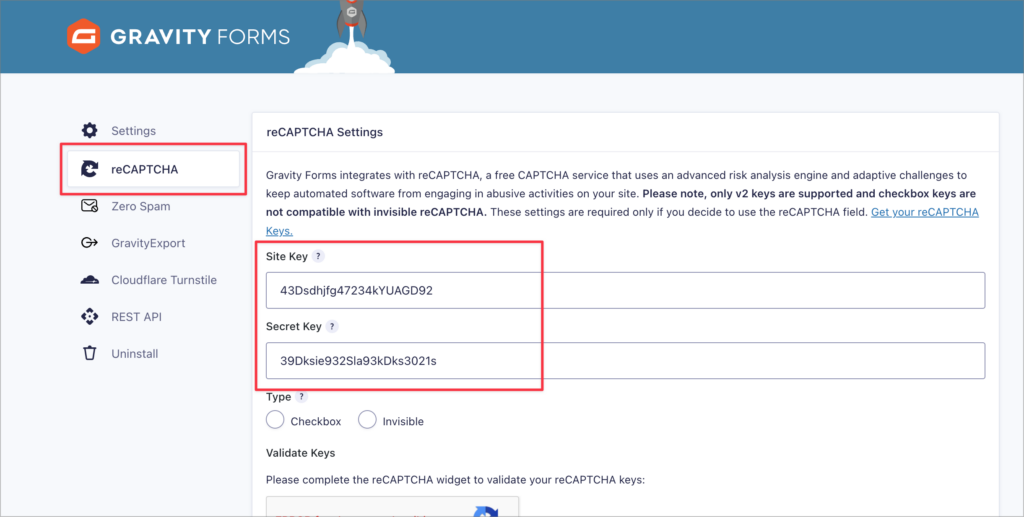1024x517 pixels.
Task: Click the Validate Keys heading text
Action: click(300, 453)
